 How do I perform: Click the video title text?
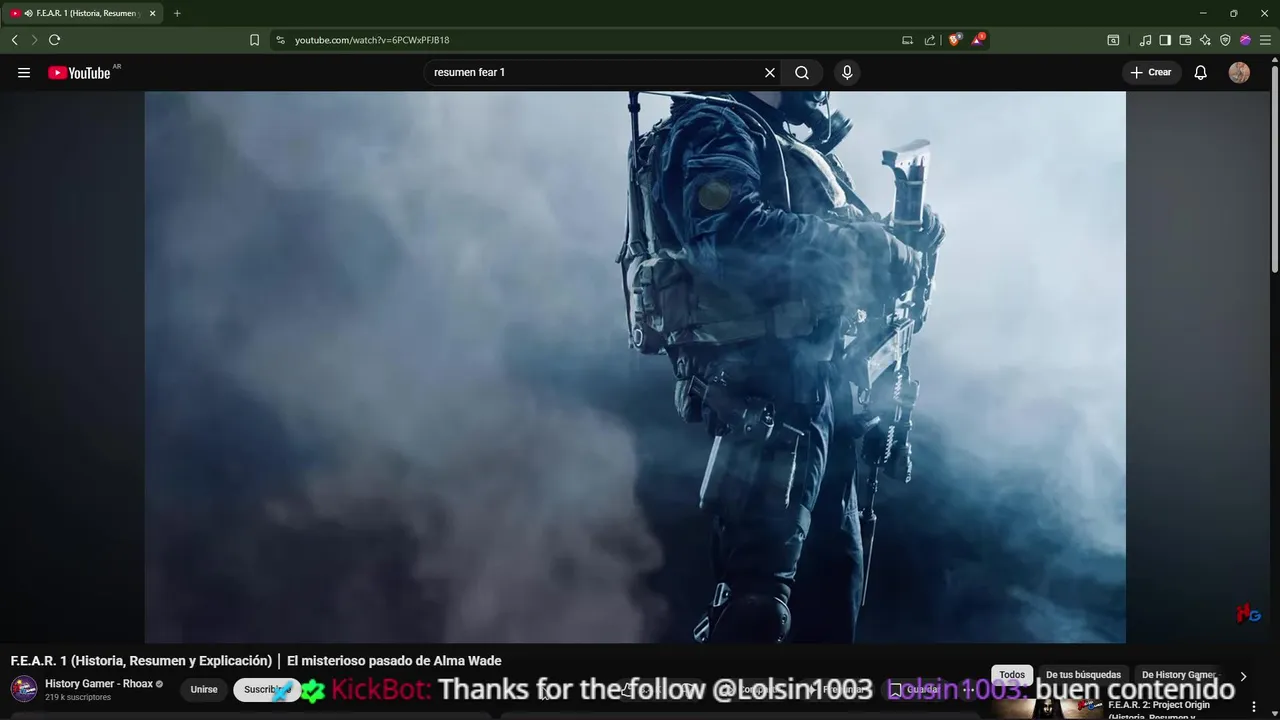point(256,661)
